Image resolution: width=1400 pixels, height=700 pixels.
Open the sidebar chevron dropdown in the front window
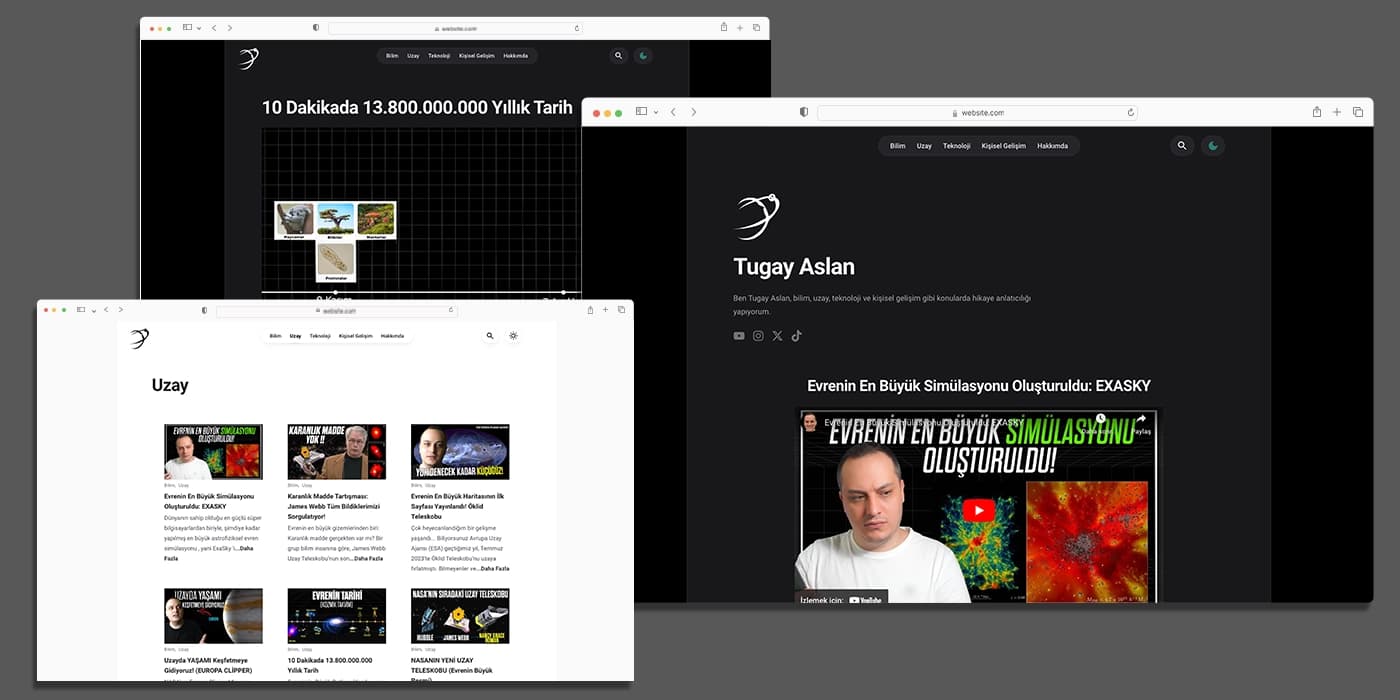coord(93,311)
